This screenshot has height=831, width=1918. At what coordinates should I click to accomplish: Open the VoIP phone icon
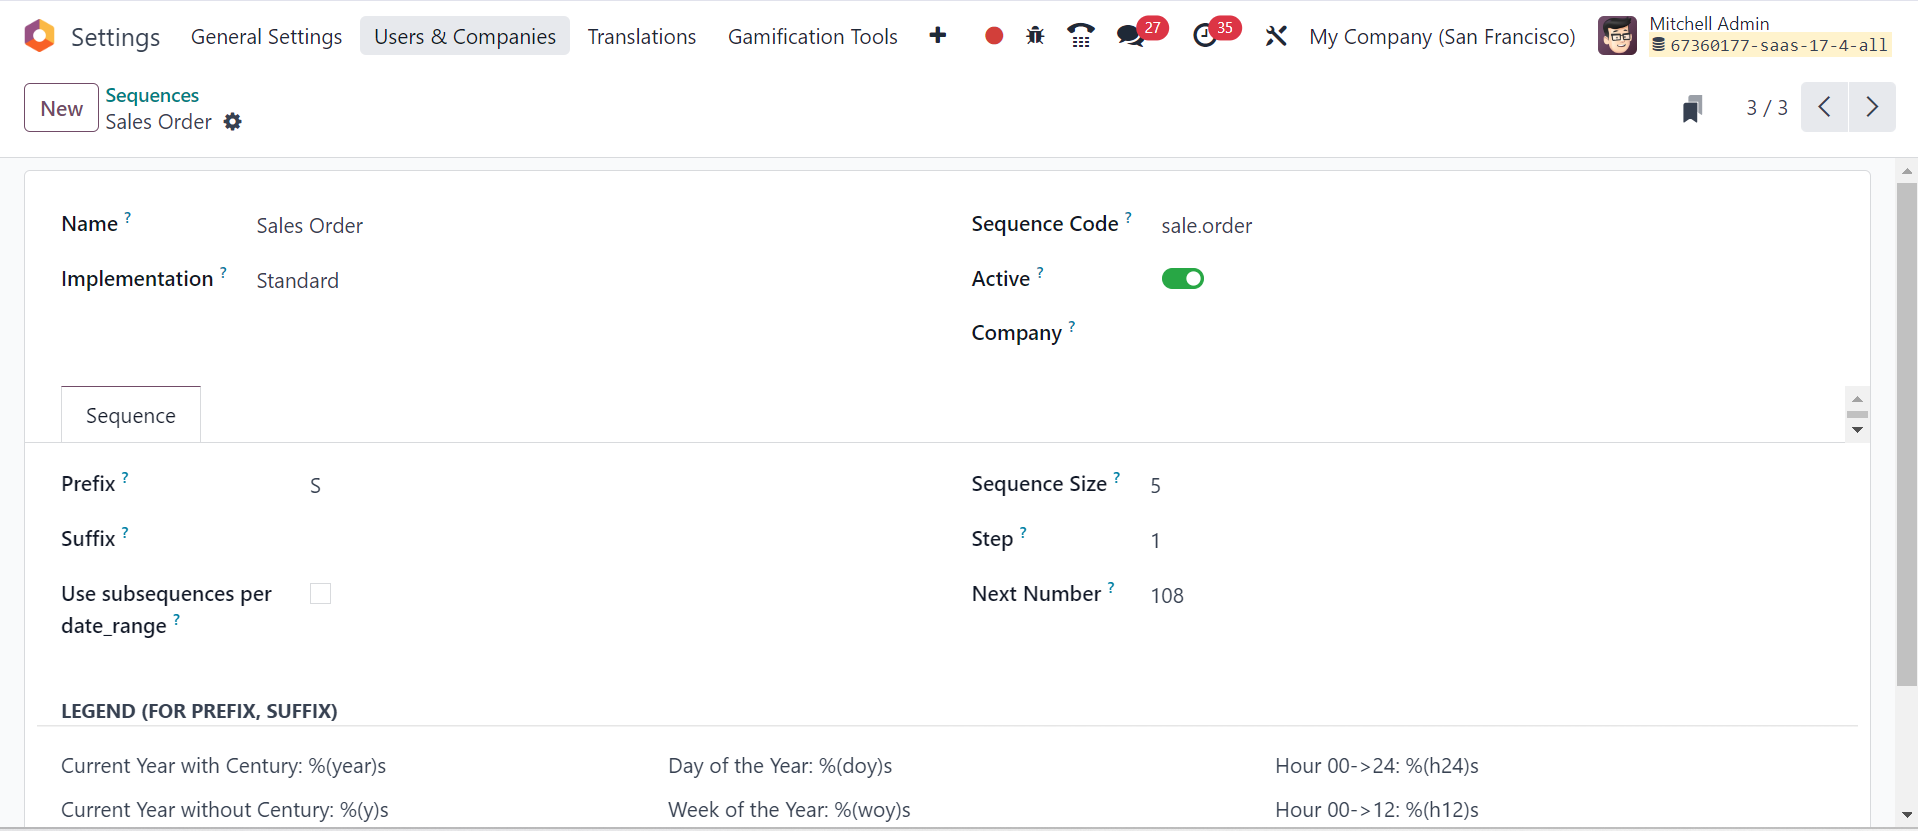pos(1081,36)
